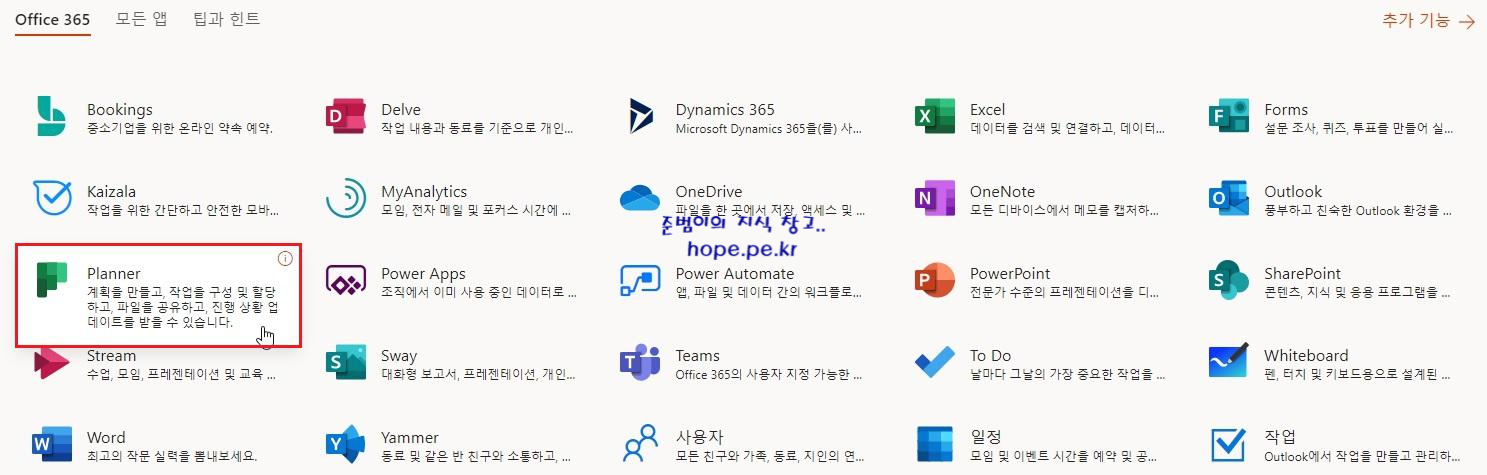Click the 작업 title text
The width and height of the screenshot is (1487, 475).
tap(1280, 437)
